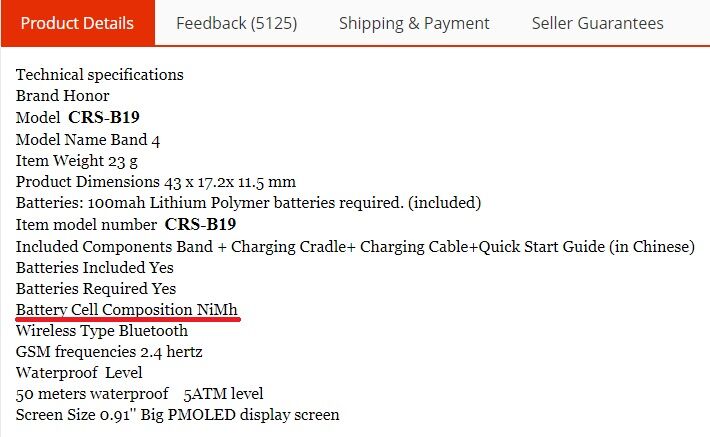The width and height of the screenshot is (710, 437).
Task: Click the Batteries Required Yes line
Action: click(96, 289)
